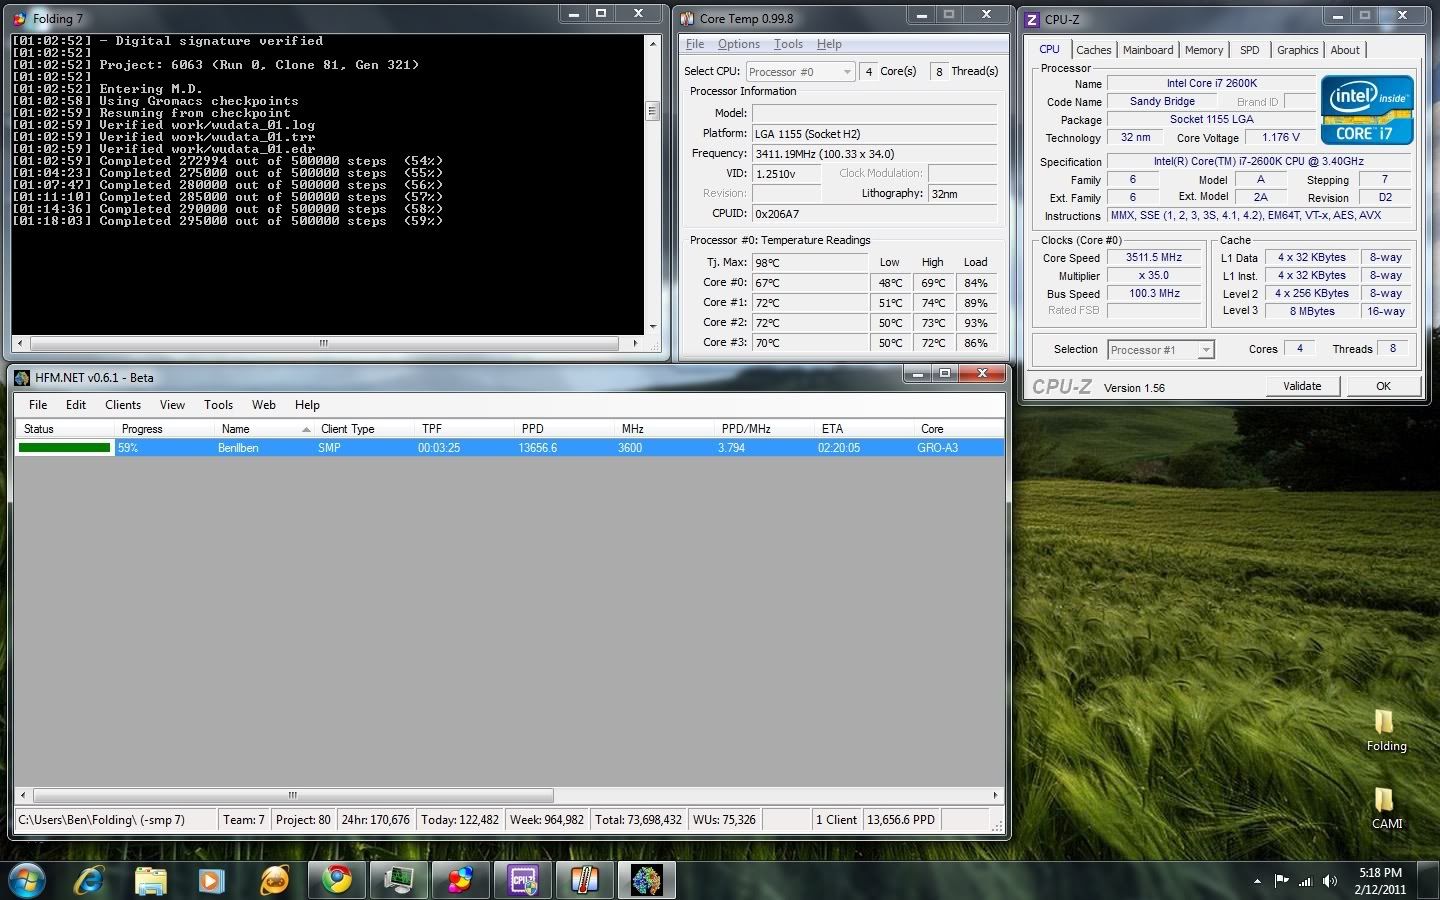Click the Folding protein taskbar icon
The height and width of the screenshot is (900, 1440).
click(x=647, y=880)
